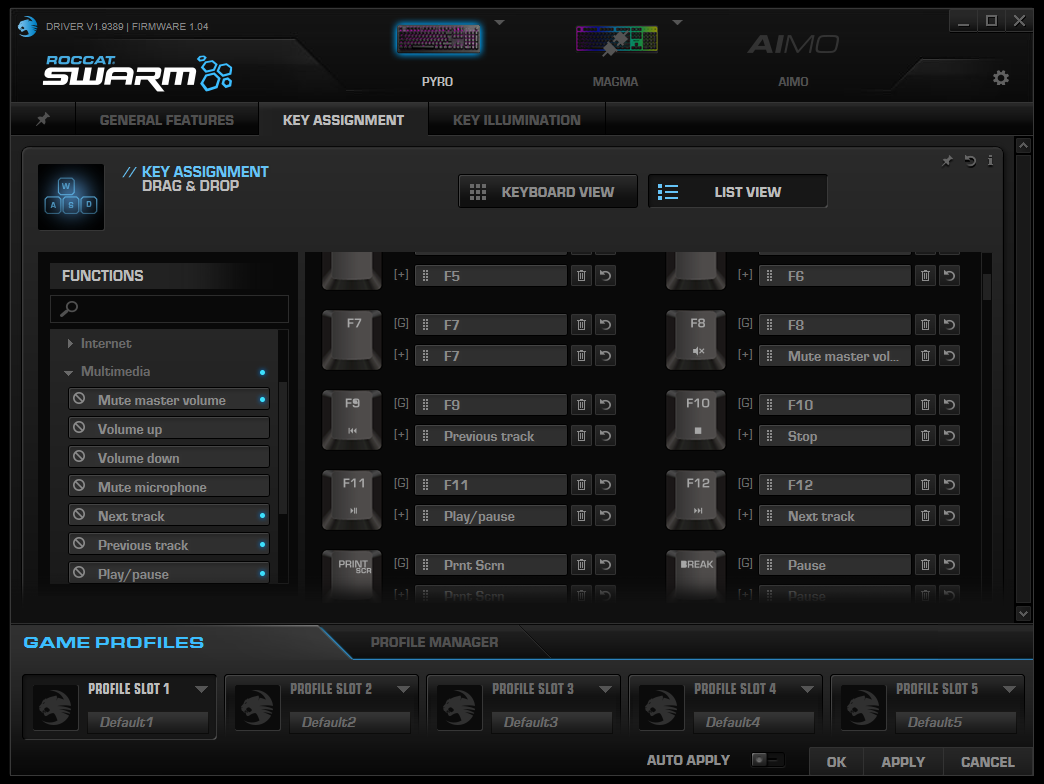Reset the F11 standard [G] assignment
1044x784 pixels.
click(x=605, y=485)
